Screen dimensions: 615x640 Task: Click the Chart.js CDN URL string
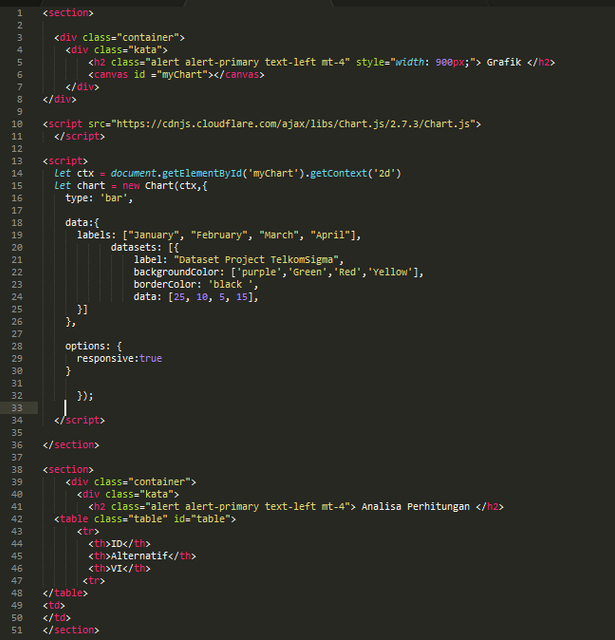293,124
